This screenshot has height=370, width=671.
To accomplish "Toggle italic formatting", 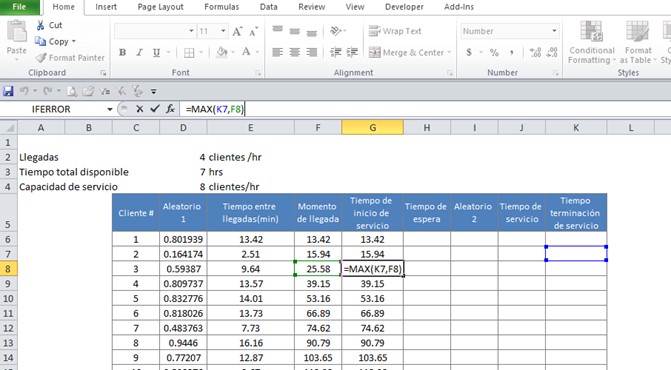I will (140, 52).
